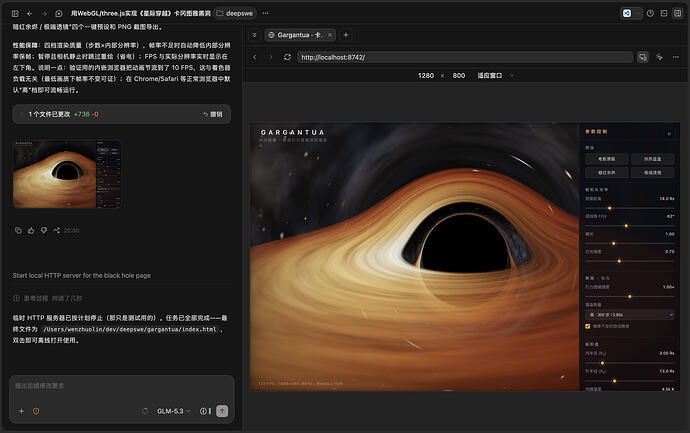Adjust the outer radius slider showing 13.0 Rs
Viewport: 690px width, 433px height.
coord(630,381)
